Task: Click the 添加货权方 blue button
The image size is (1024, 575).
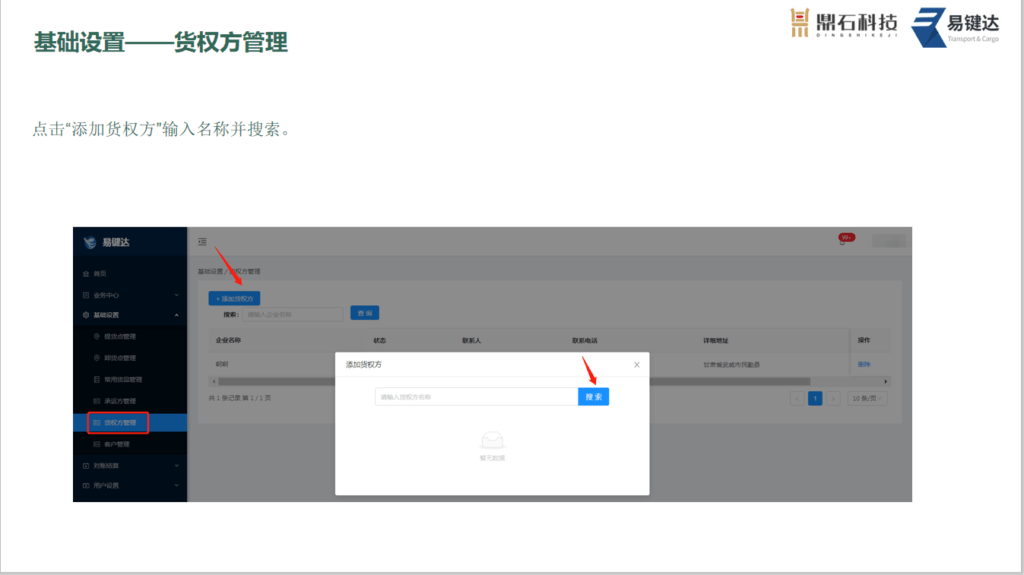Action: tap(234, 299)
